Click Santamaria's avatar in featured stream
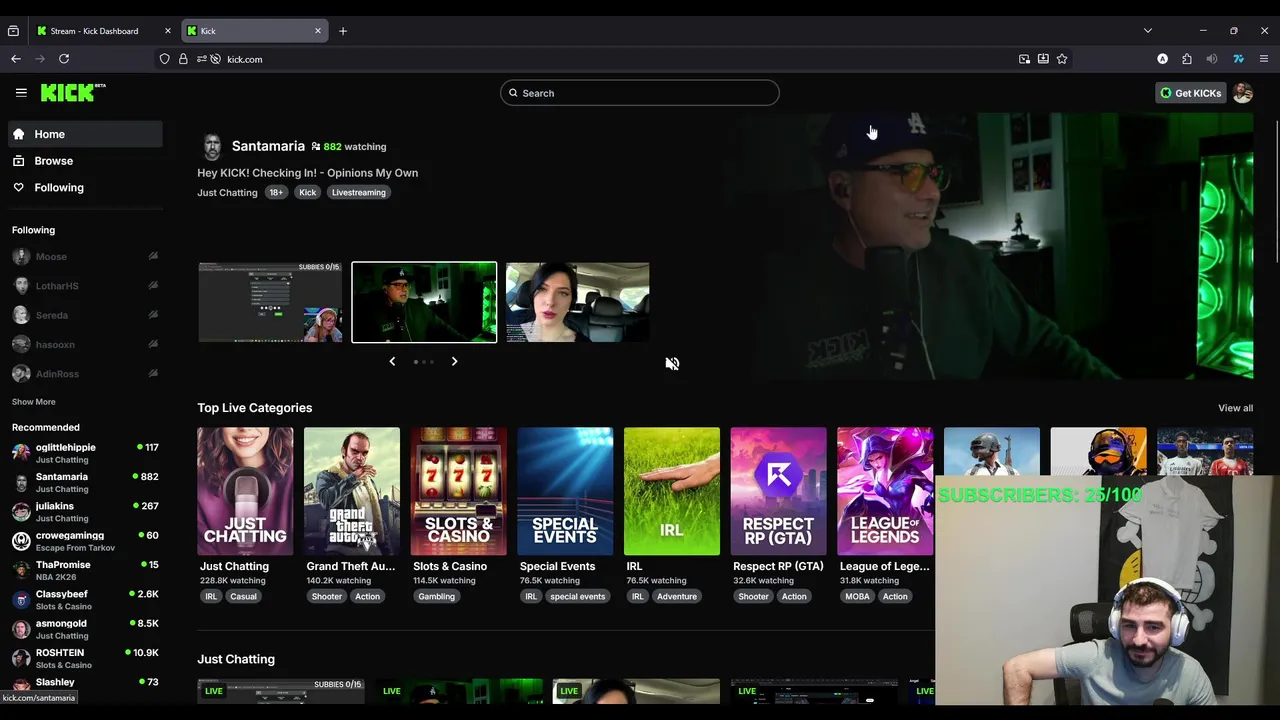This screenshot has height=720, width=1280. 212,147
